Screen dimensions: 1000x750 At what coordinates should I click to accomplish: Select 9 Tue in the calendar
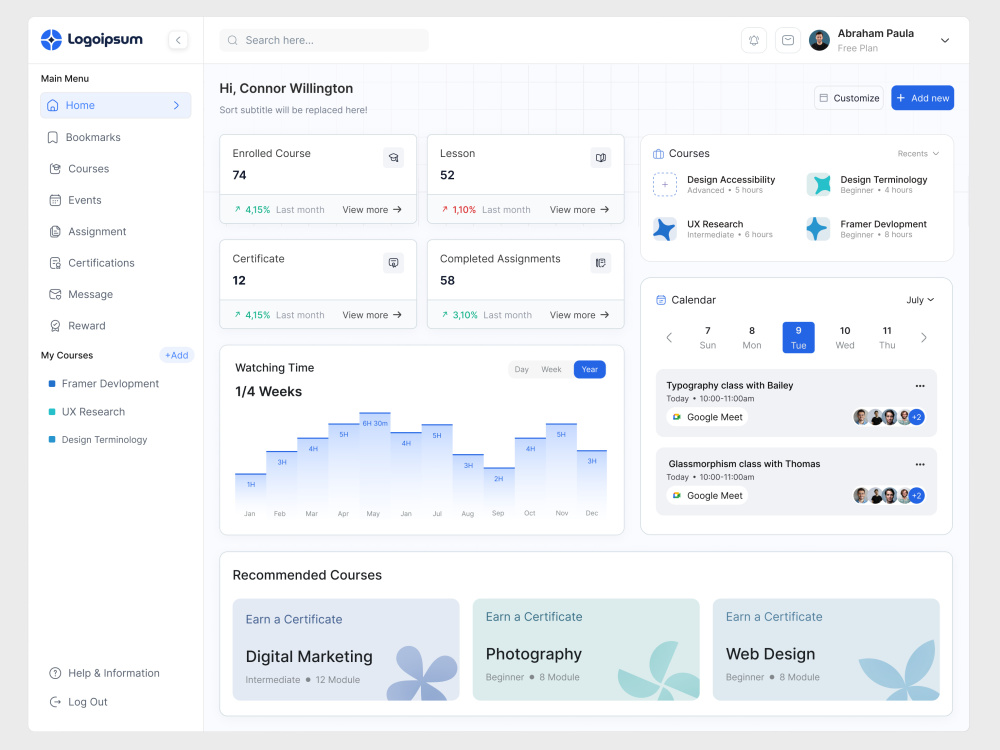point(798,337)
